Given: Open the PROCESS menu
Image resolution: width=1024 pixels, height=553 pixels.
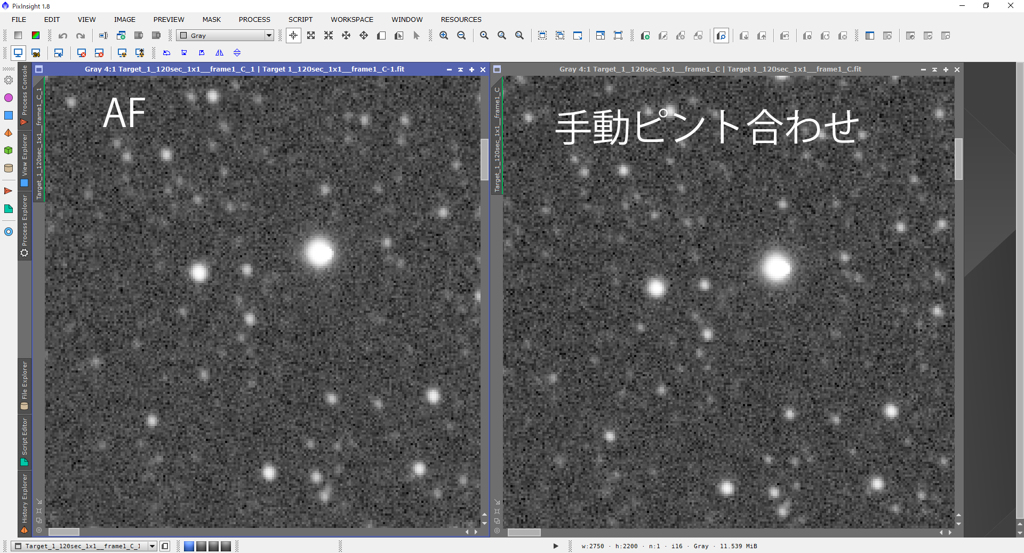Looking at the screenshot, I should pos(254,20).
